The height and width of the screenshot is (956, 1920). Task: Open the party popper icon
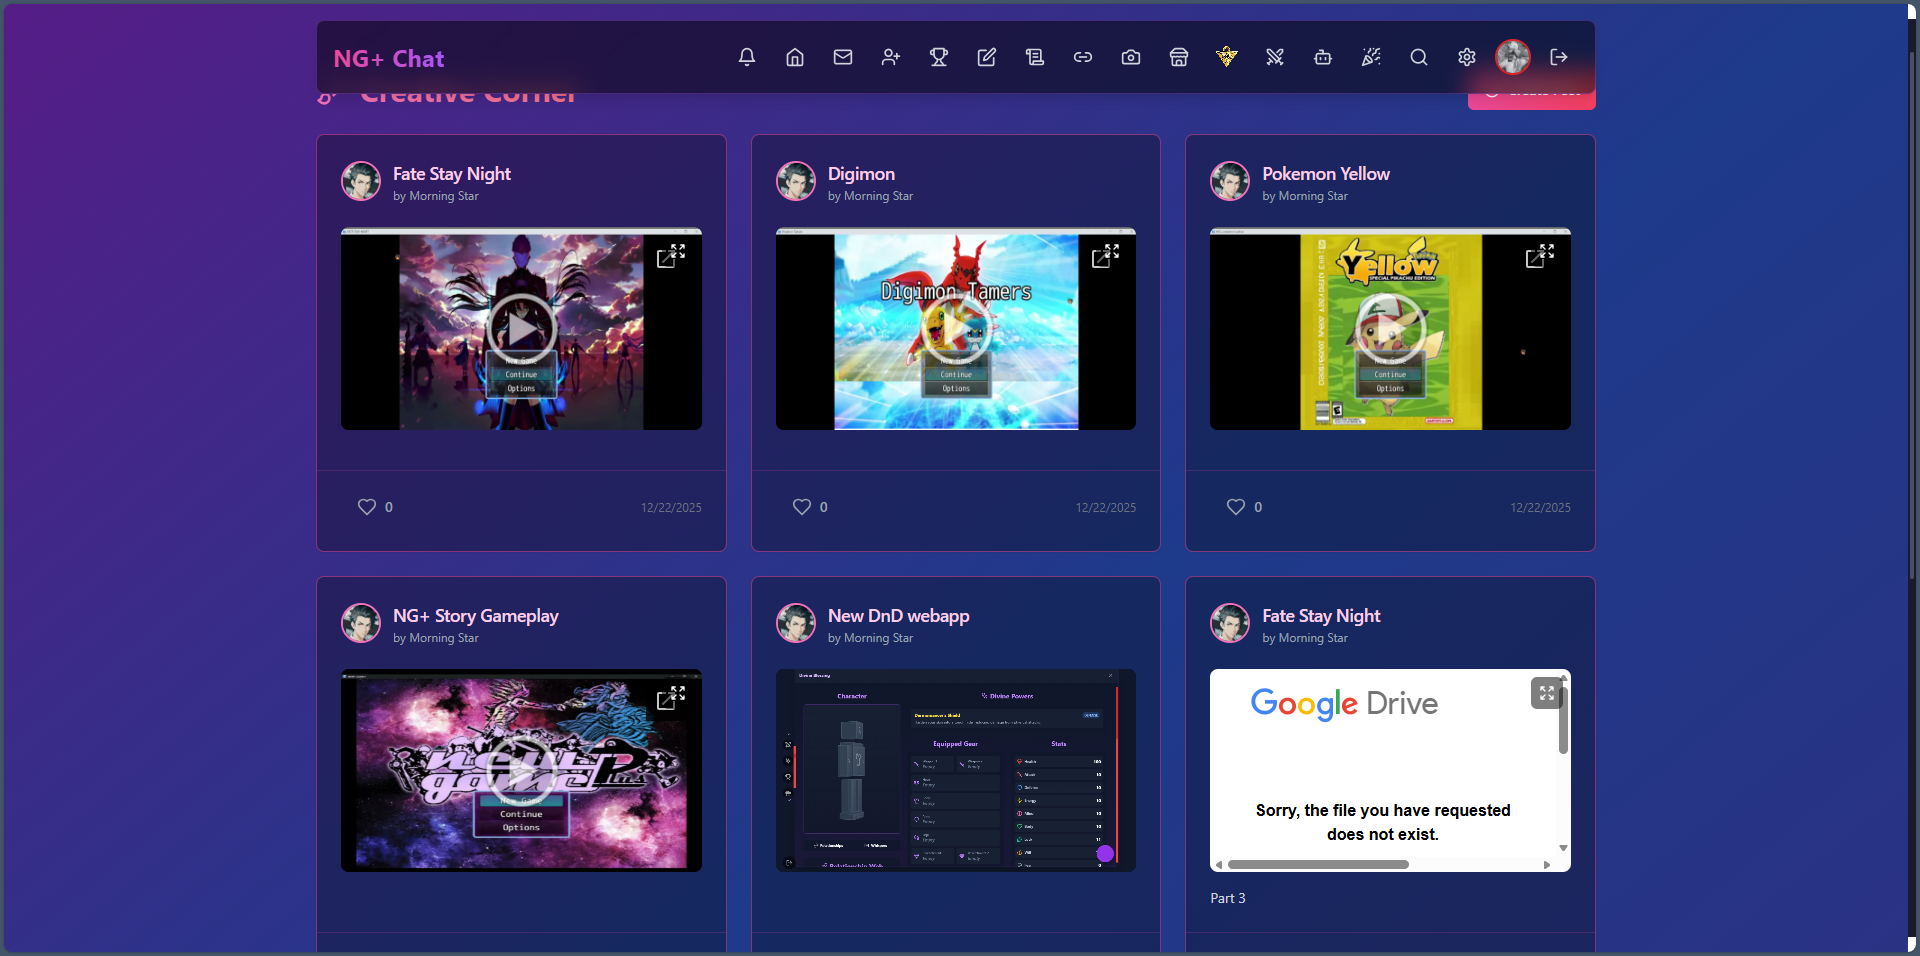1371,57
